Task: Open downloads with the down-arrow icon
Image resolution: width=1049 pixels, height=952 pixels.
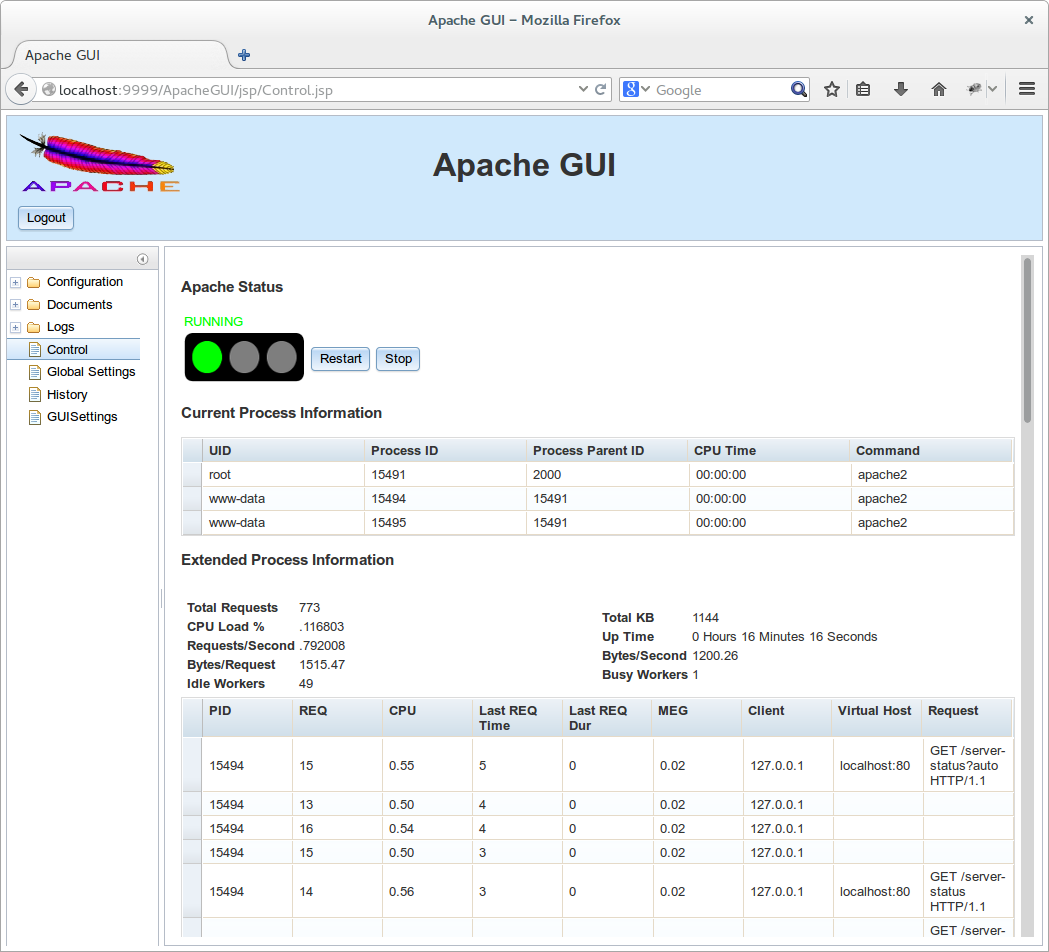Action: click(x=900, y=89)
